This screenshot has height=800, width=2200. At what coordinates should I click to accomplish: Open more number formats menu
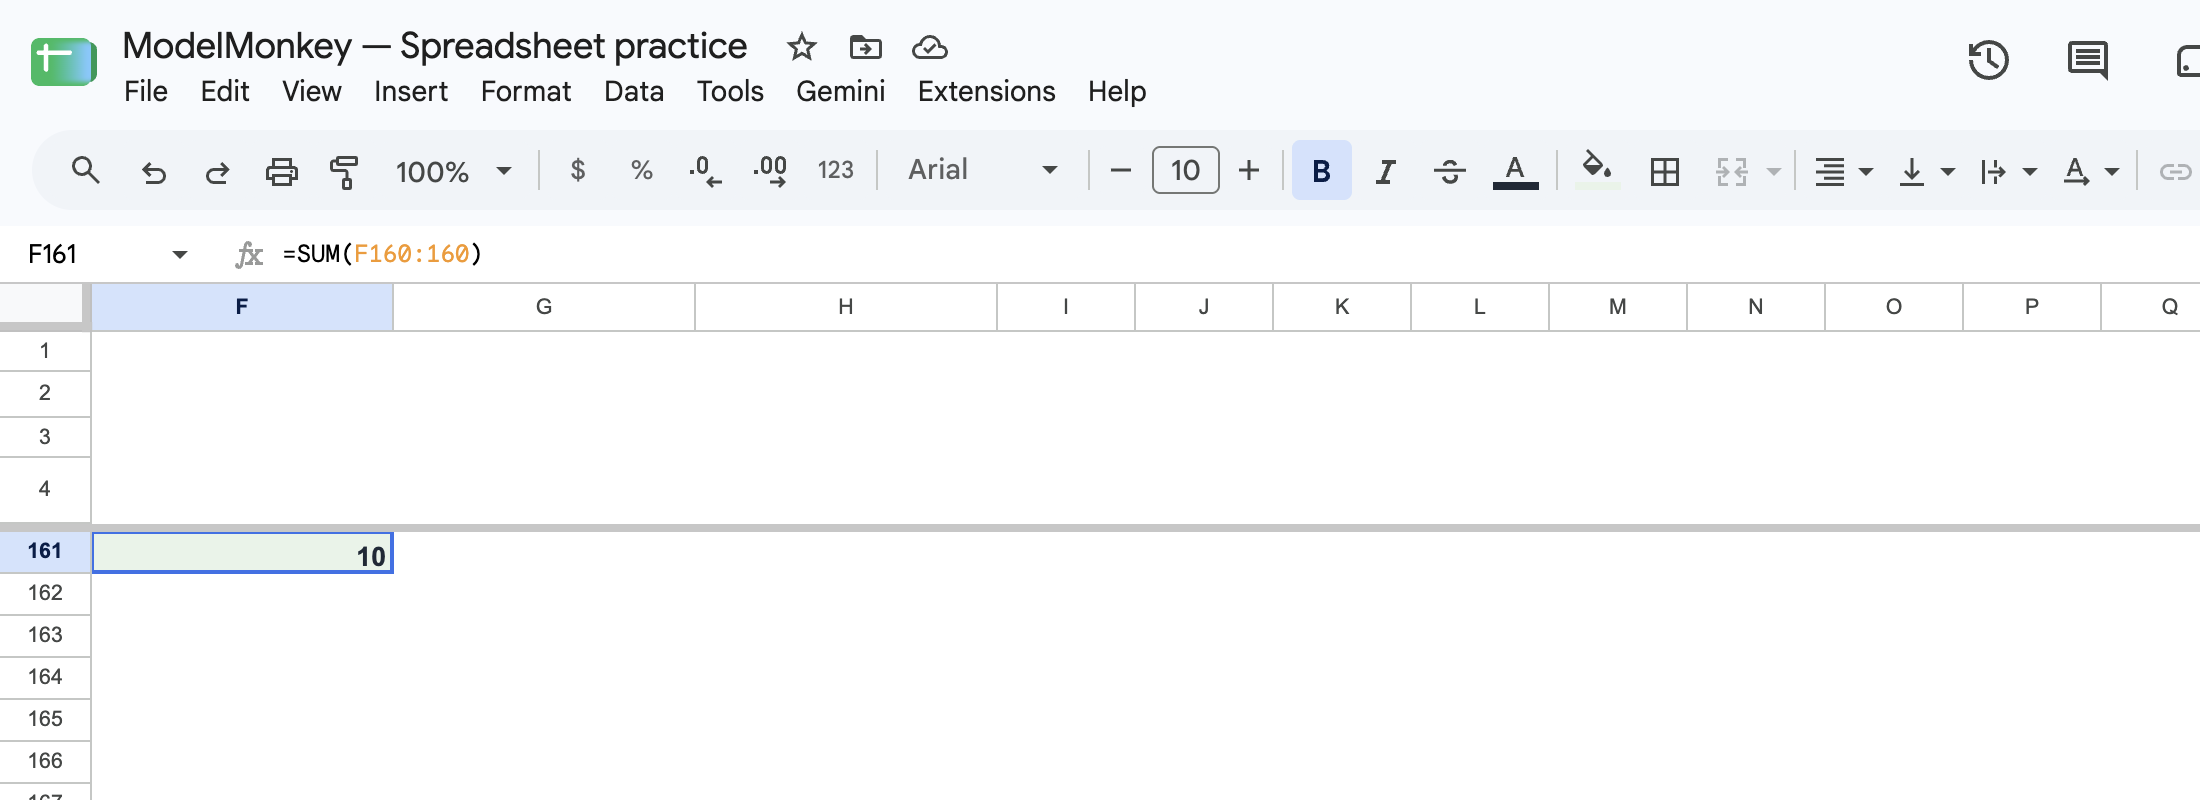point(836,171)
